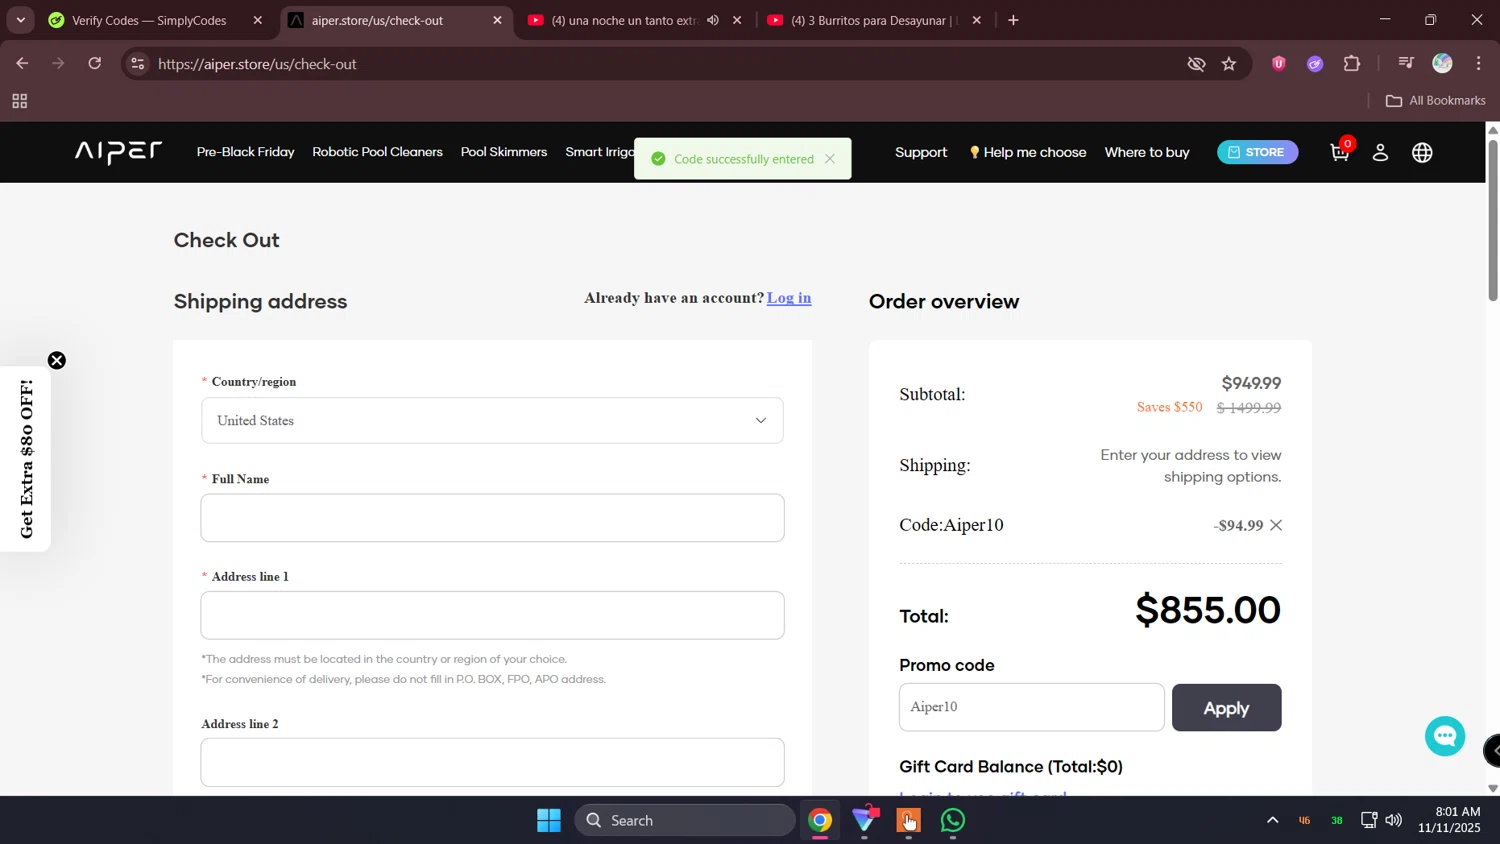Viewport: 1500px width, 844px height.
Task: Click the purple shield extension icon
Action: [1278, 64]
